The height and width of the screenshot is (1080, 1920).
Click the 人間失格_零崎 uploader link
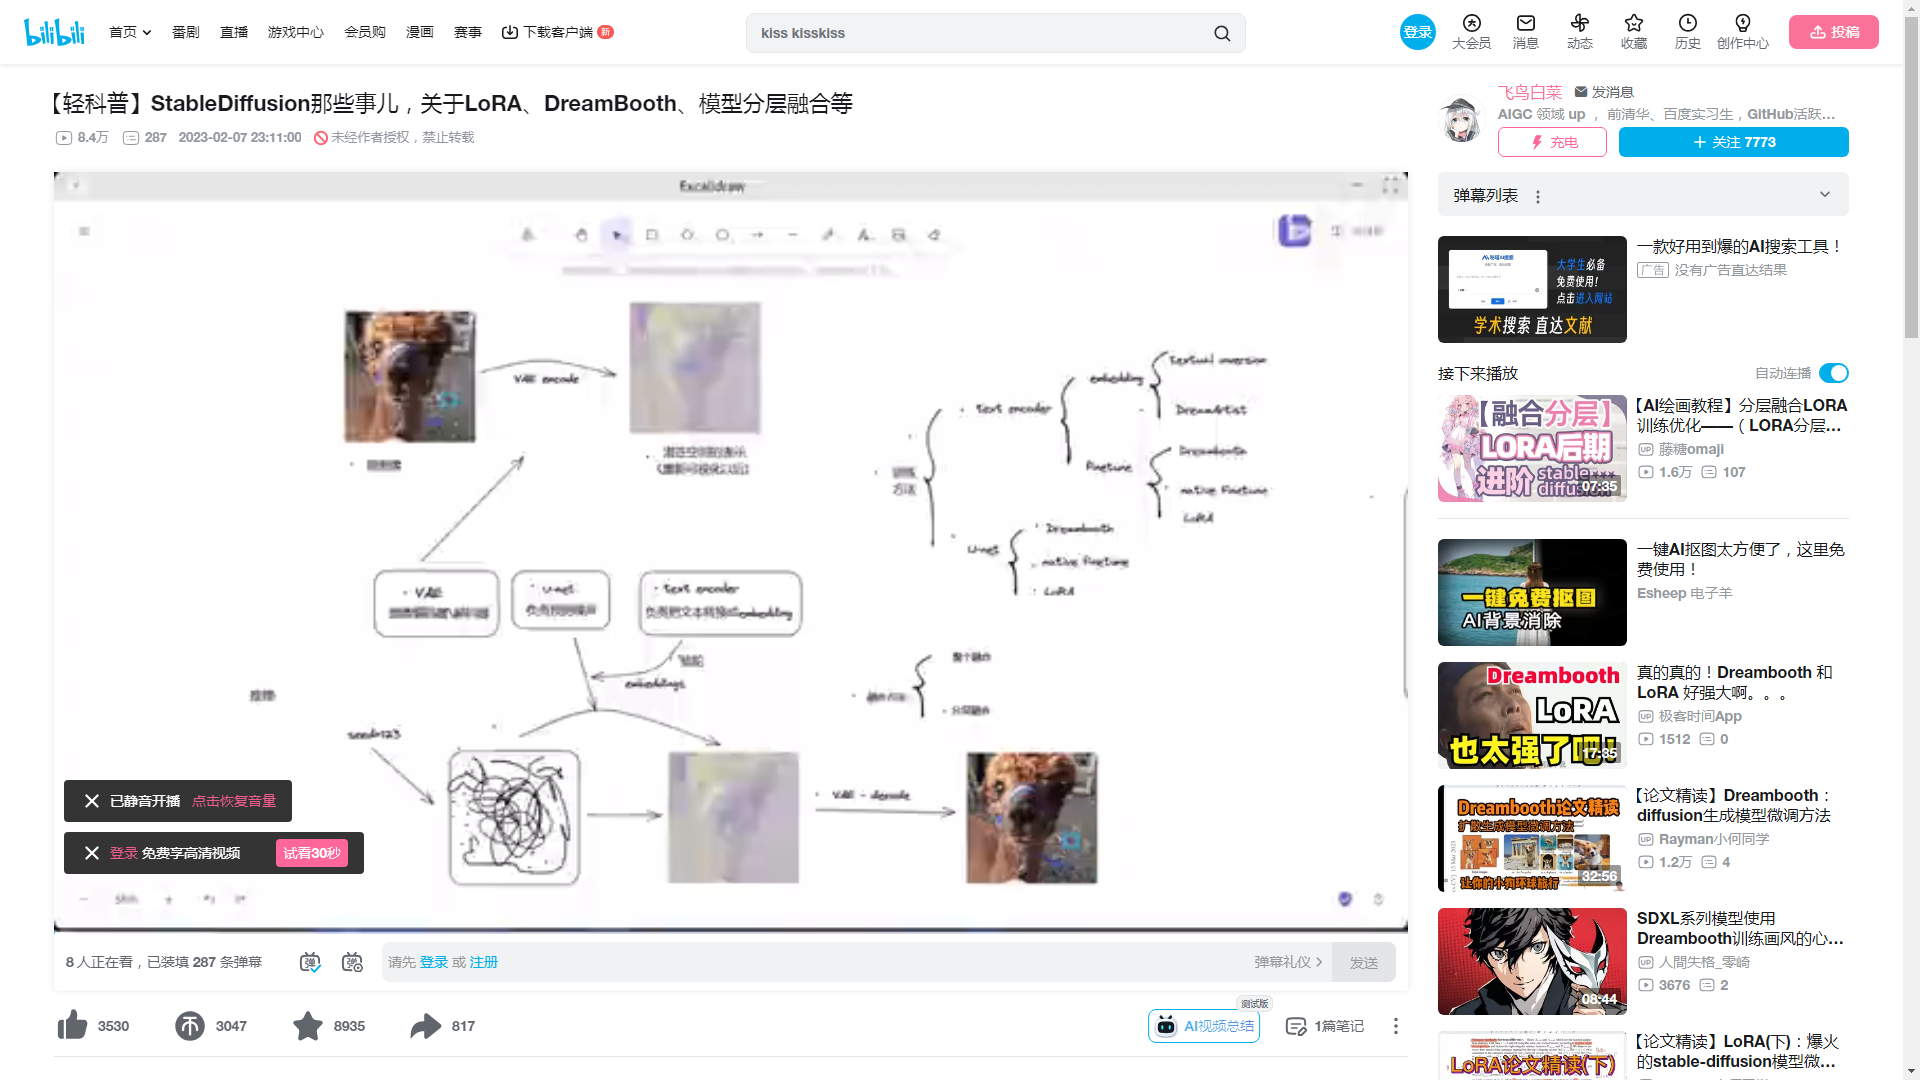(x=1704, y=962)
